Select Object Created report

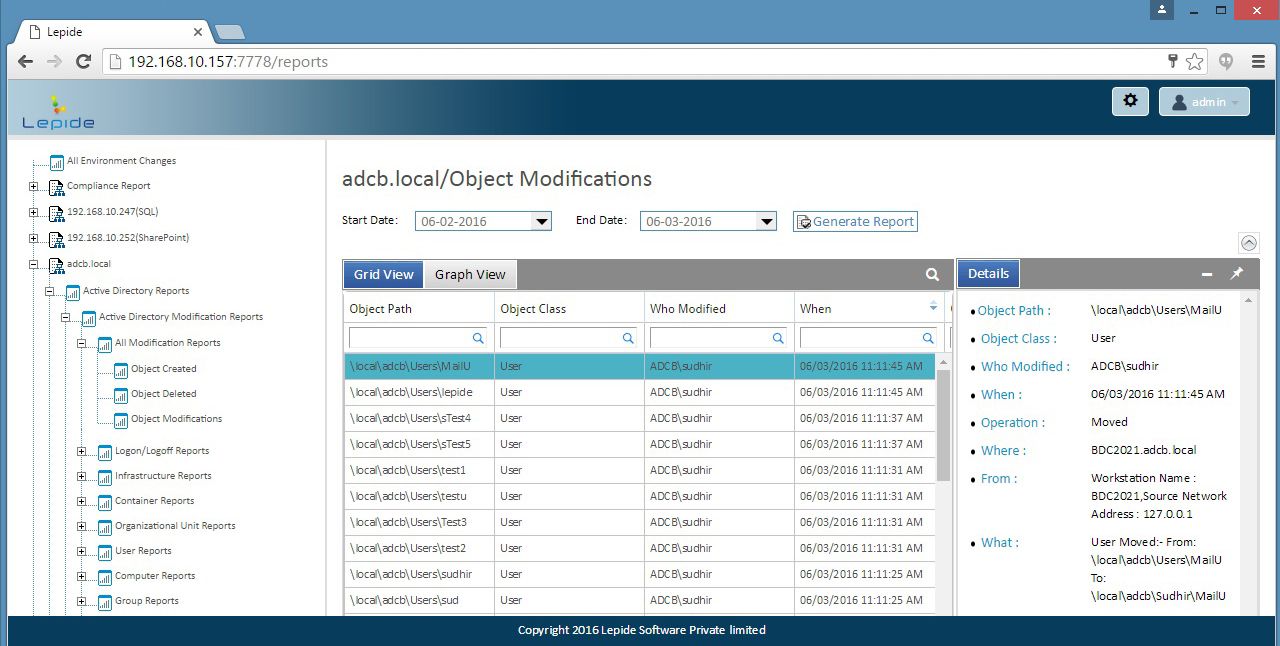(163, 369)
